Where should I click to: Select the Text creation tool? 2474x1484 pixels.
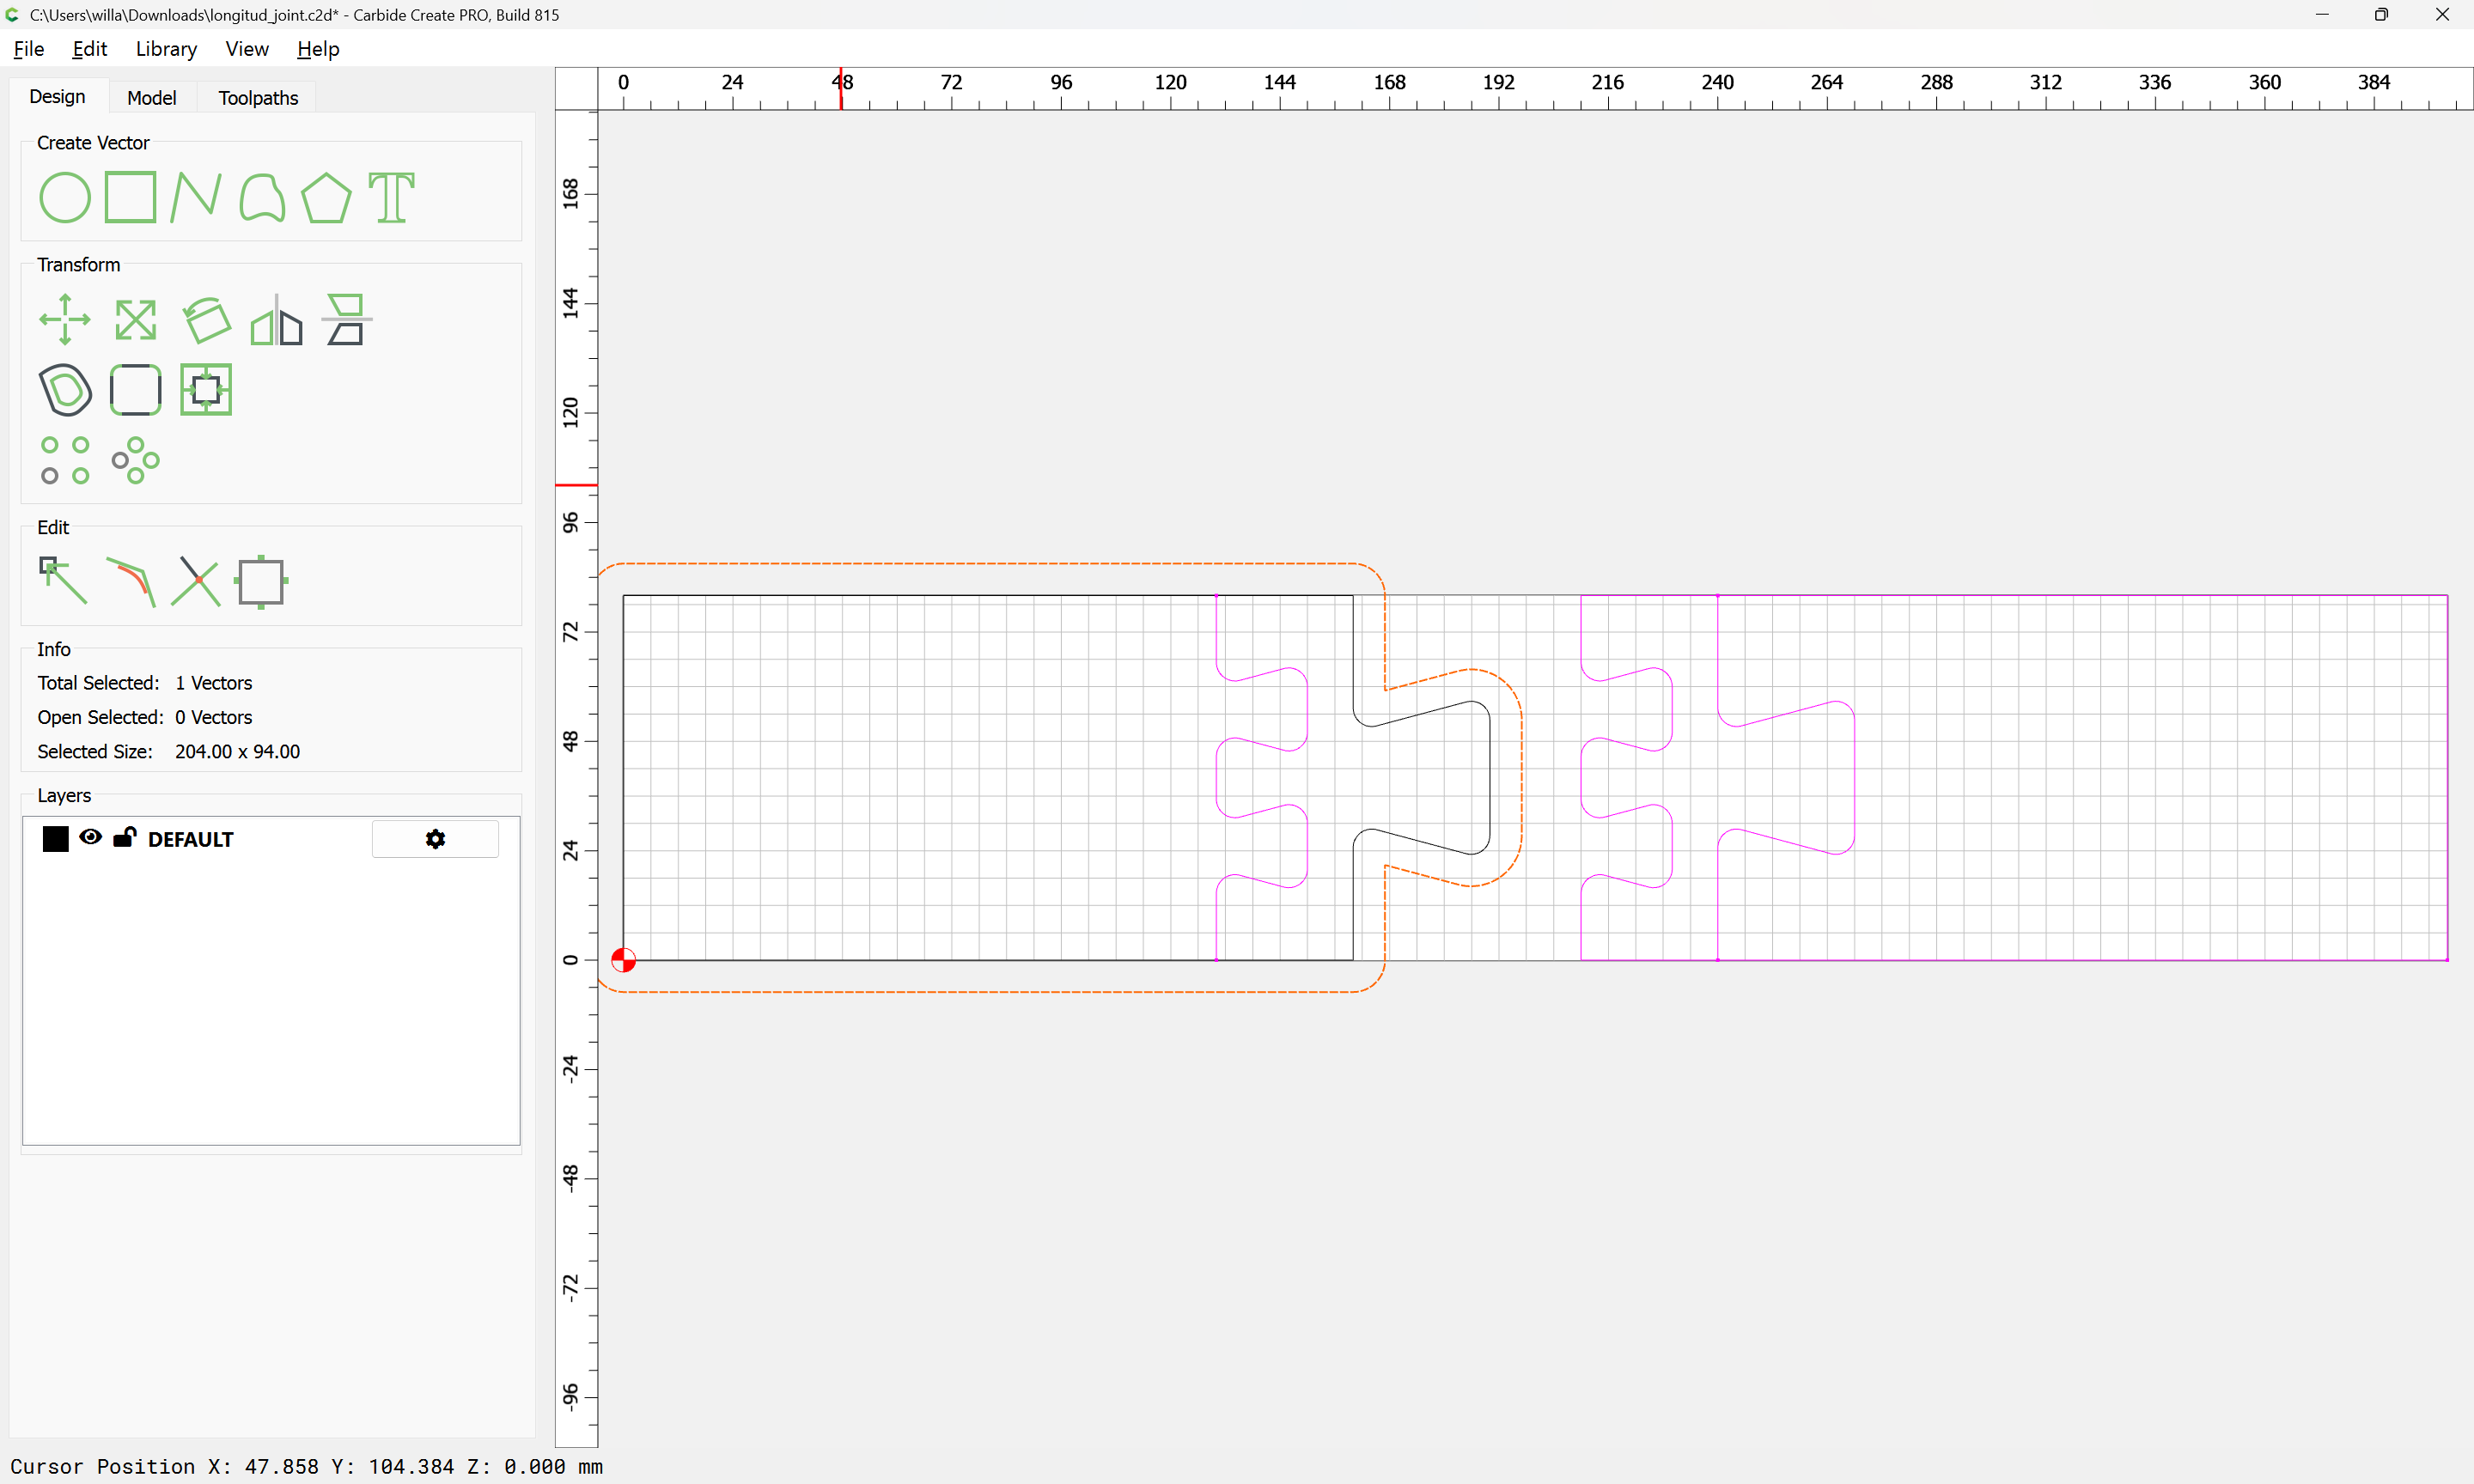click(392, 197)
